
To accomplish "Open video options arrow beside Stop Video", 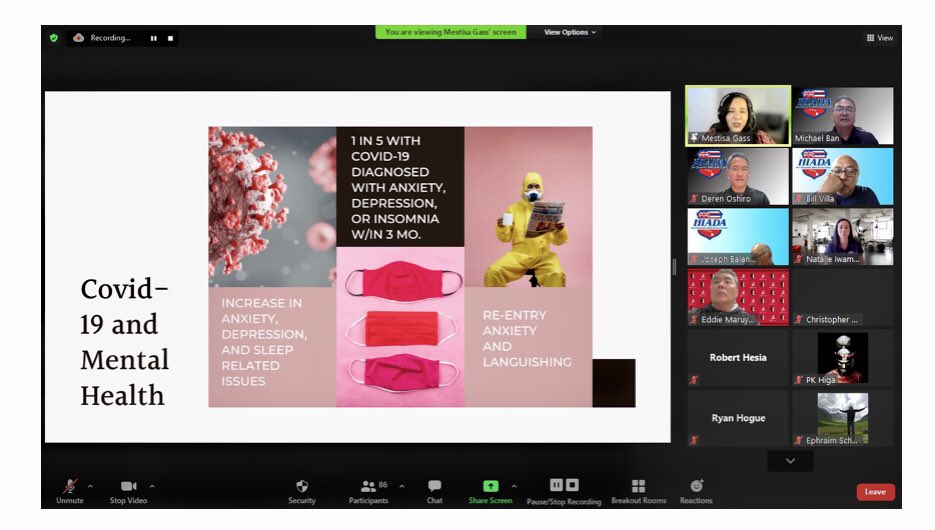I will click(152, 486).
